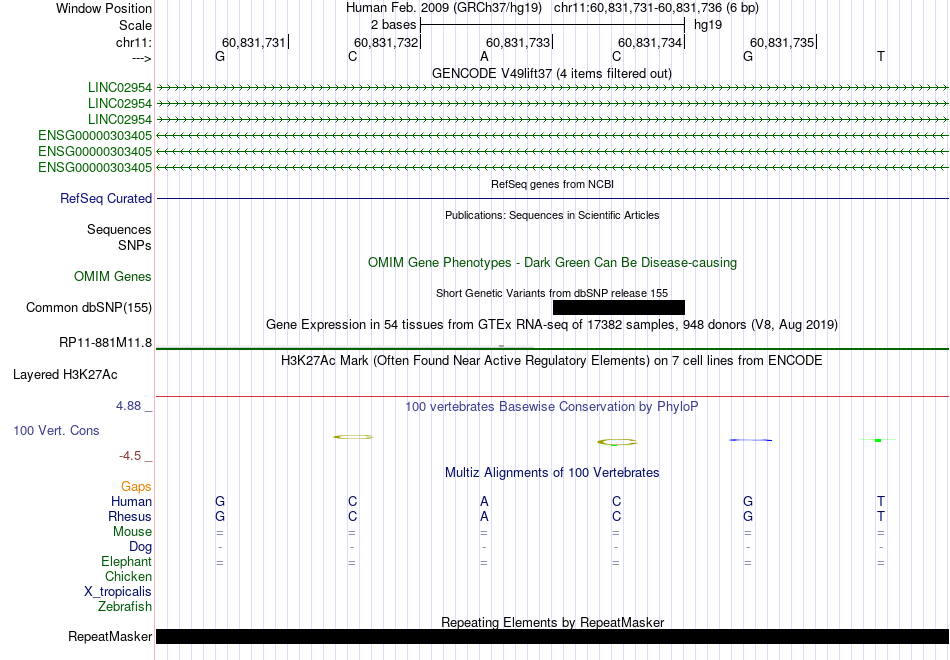
Task: Click the 100 Vert. Cons label
Action: pos(56,430)
